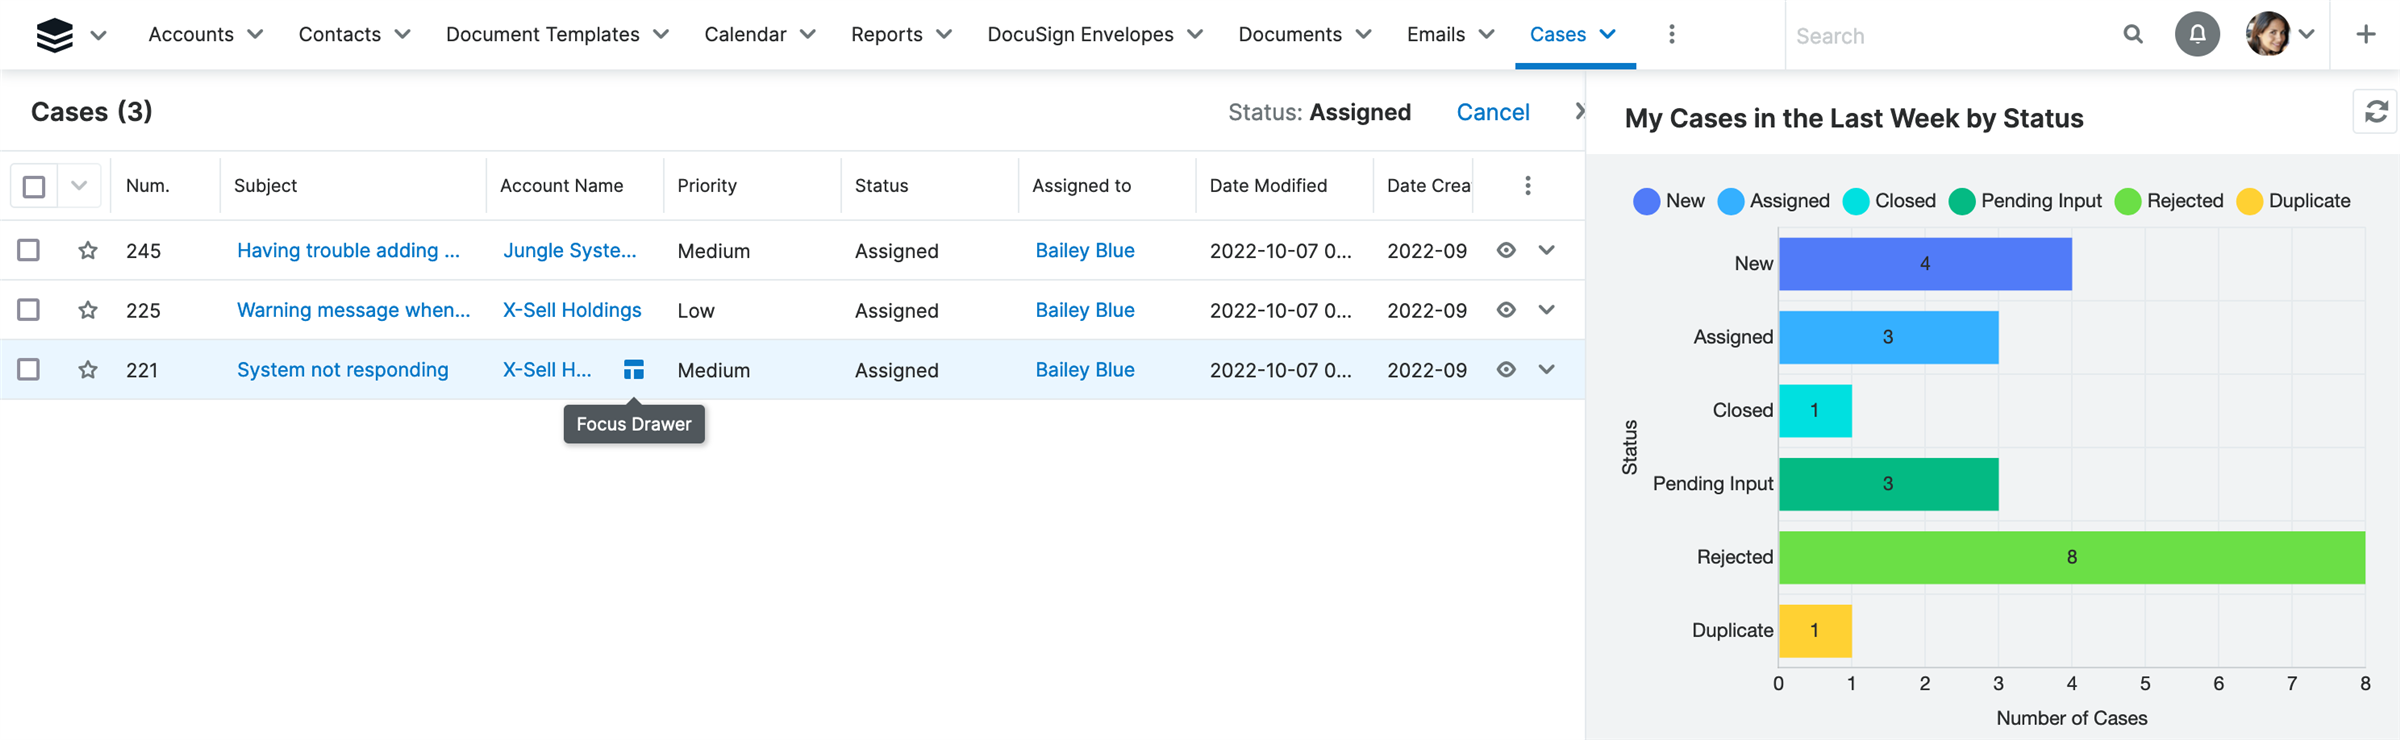Viewport: 2400px width, 740px height.
Task: Select the checkbox for case 221
Action: (29, 370)
